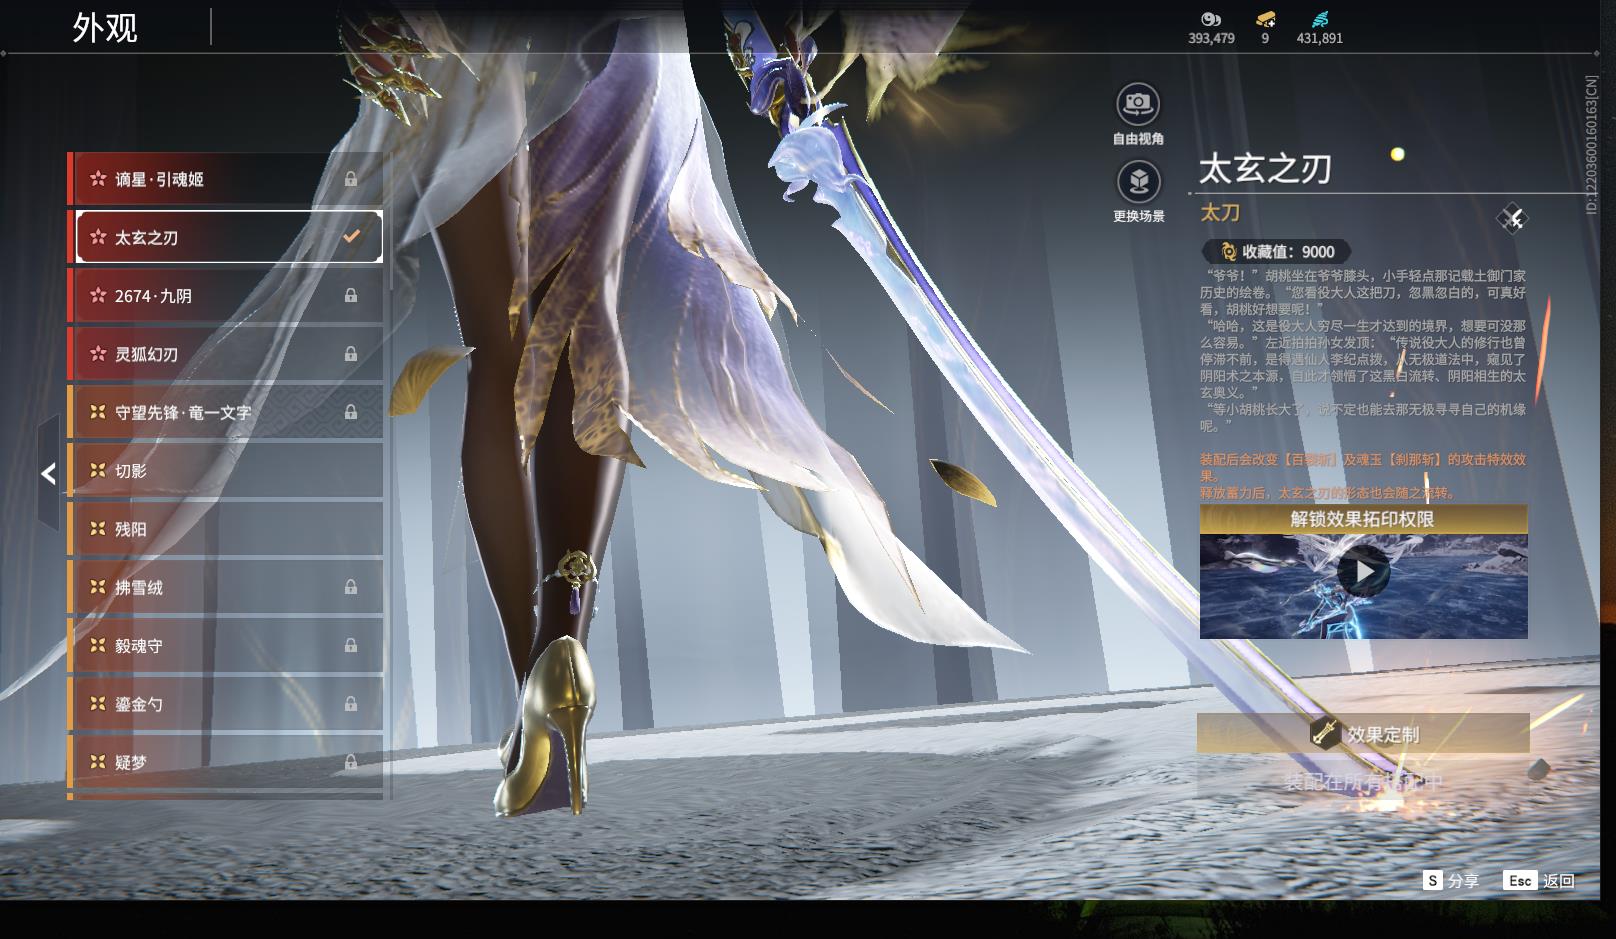
Task: Click the collection value 9000 badge icon
Action: tap(1228, 252)
